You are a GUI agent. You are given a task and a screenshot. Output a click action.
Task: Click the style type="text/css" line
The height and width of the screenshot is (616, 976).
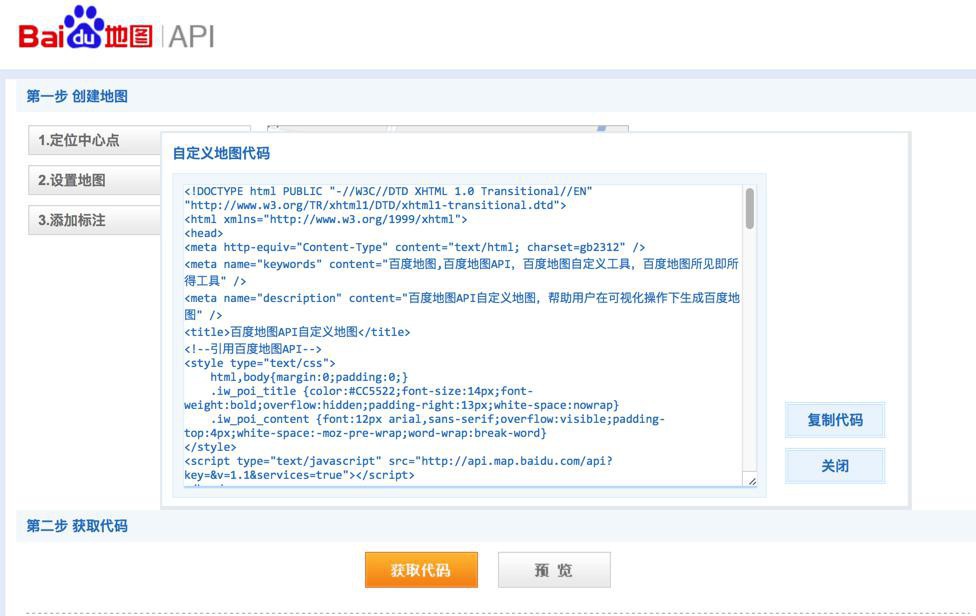[x=260, y=363]
